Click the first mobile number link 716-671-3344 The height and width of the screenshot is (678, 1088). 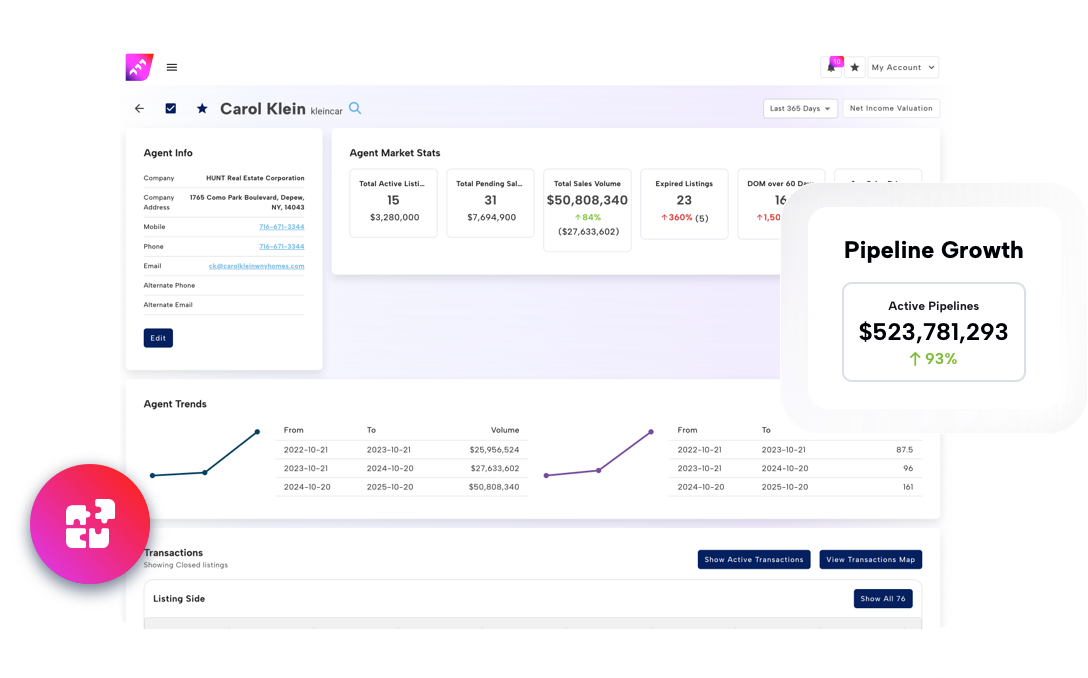click(x=281, y=227)
